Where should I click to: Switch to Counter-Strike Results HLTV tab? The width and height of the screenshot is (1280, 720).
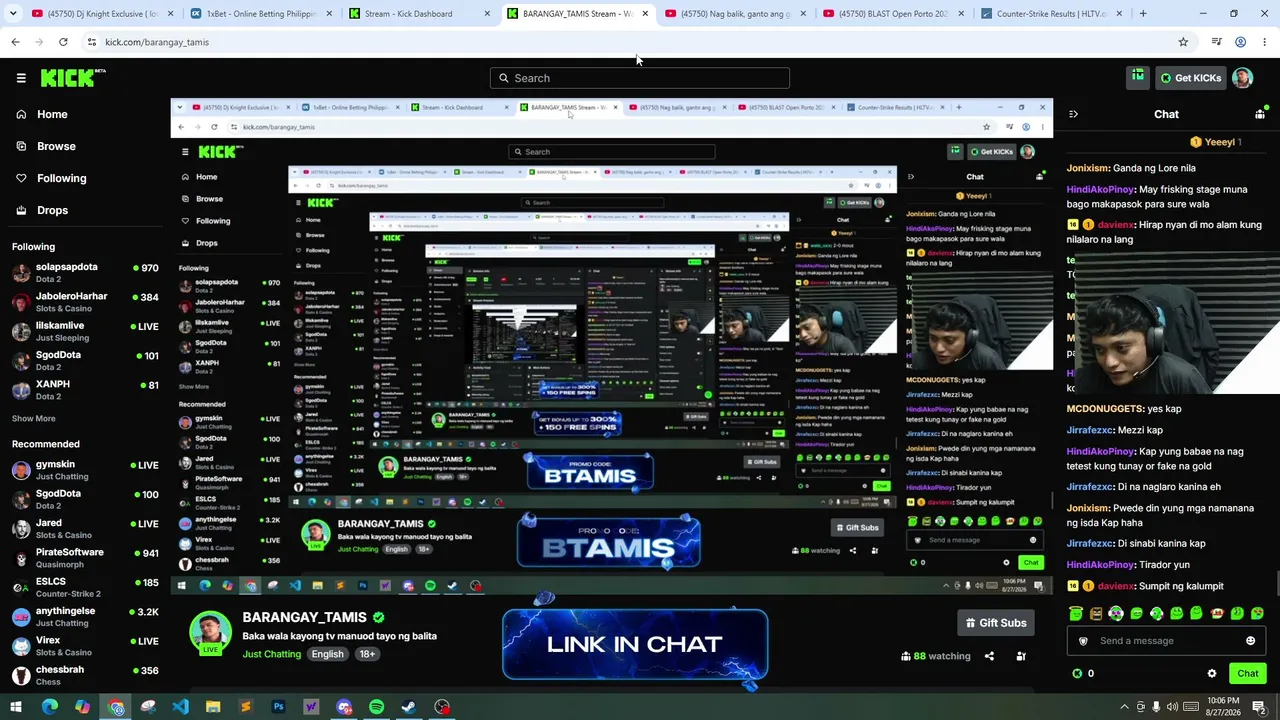1052,14
